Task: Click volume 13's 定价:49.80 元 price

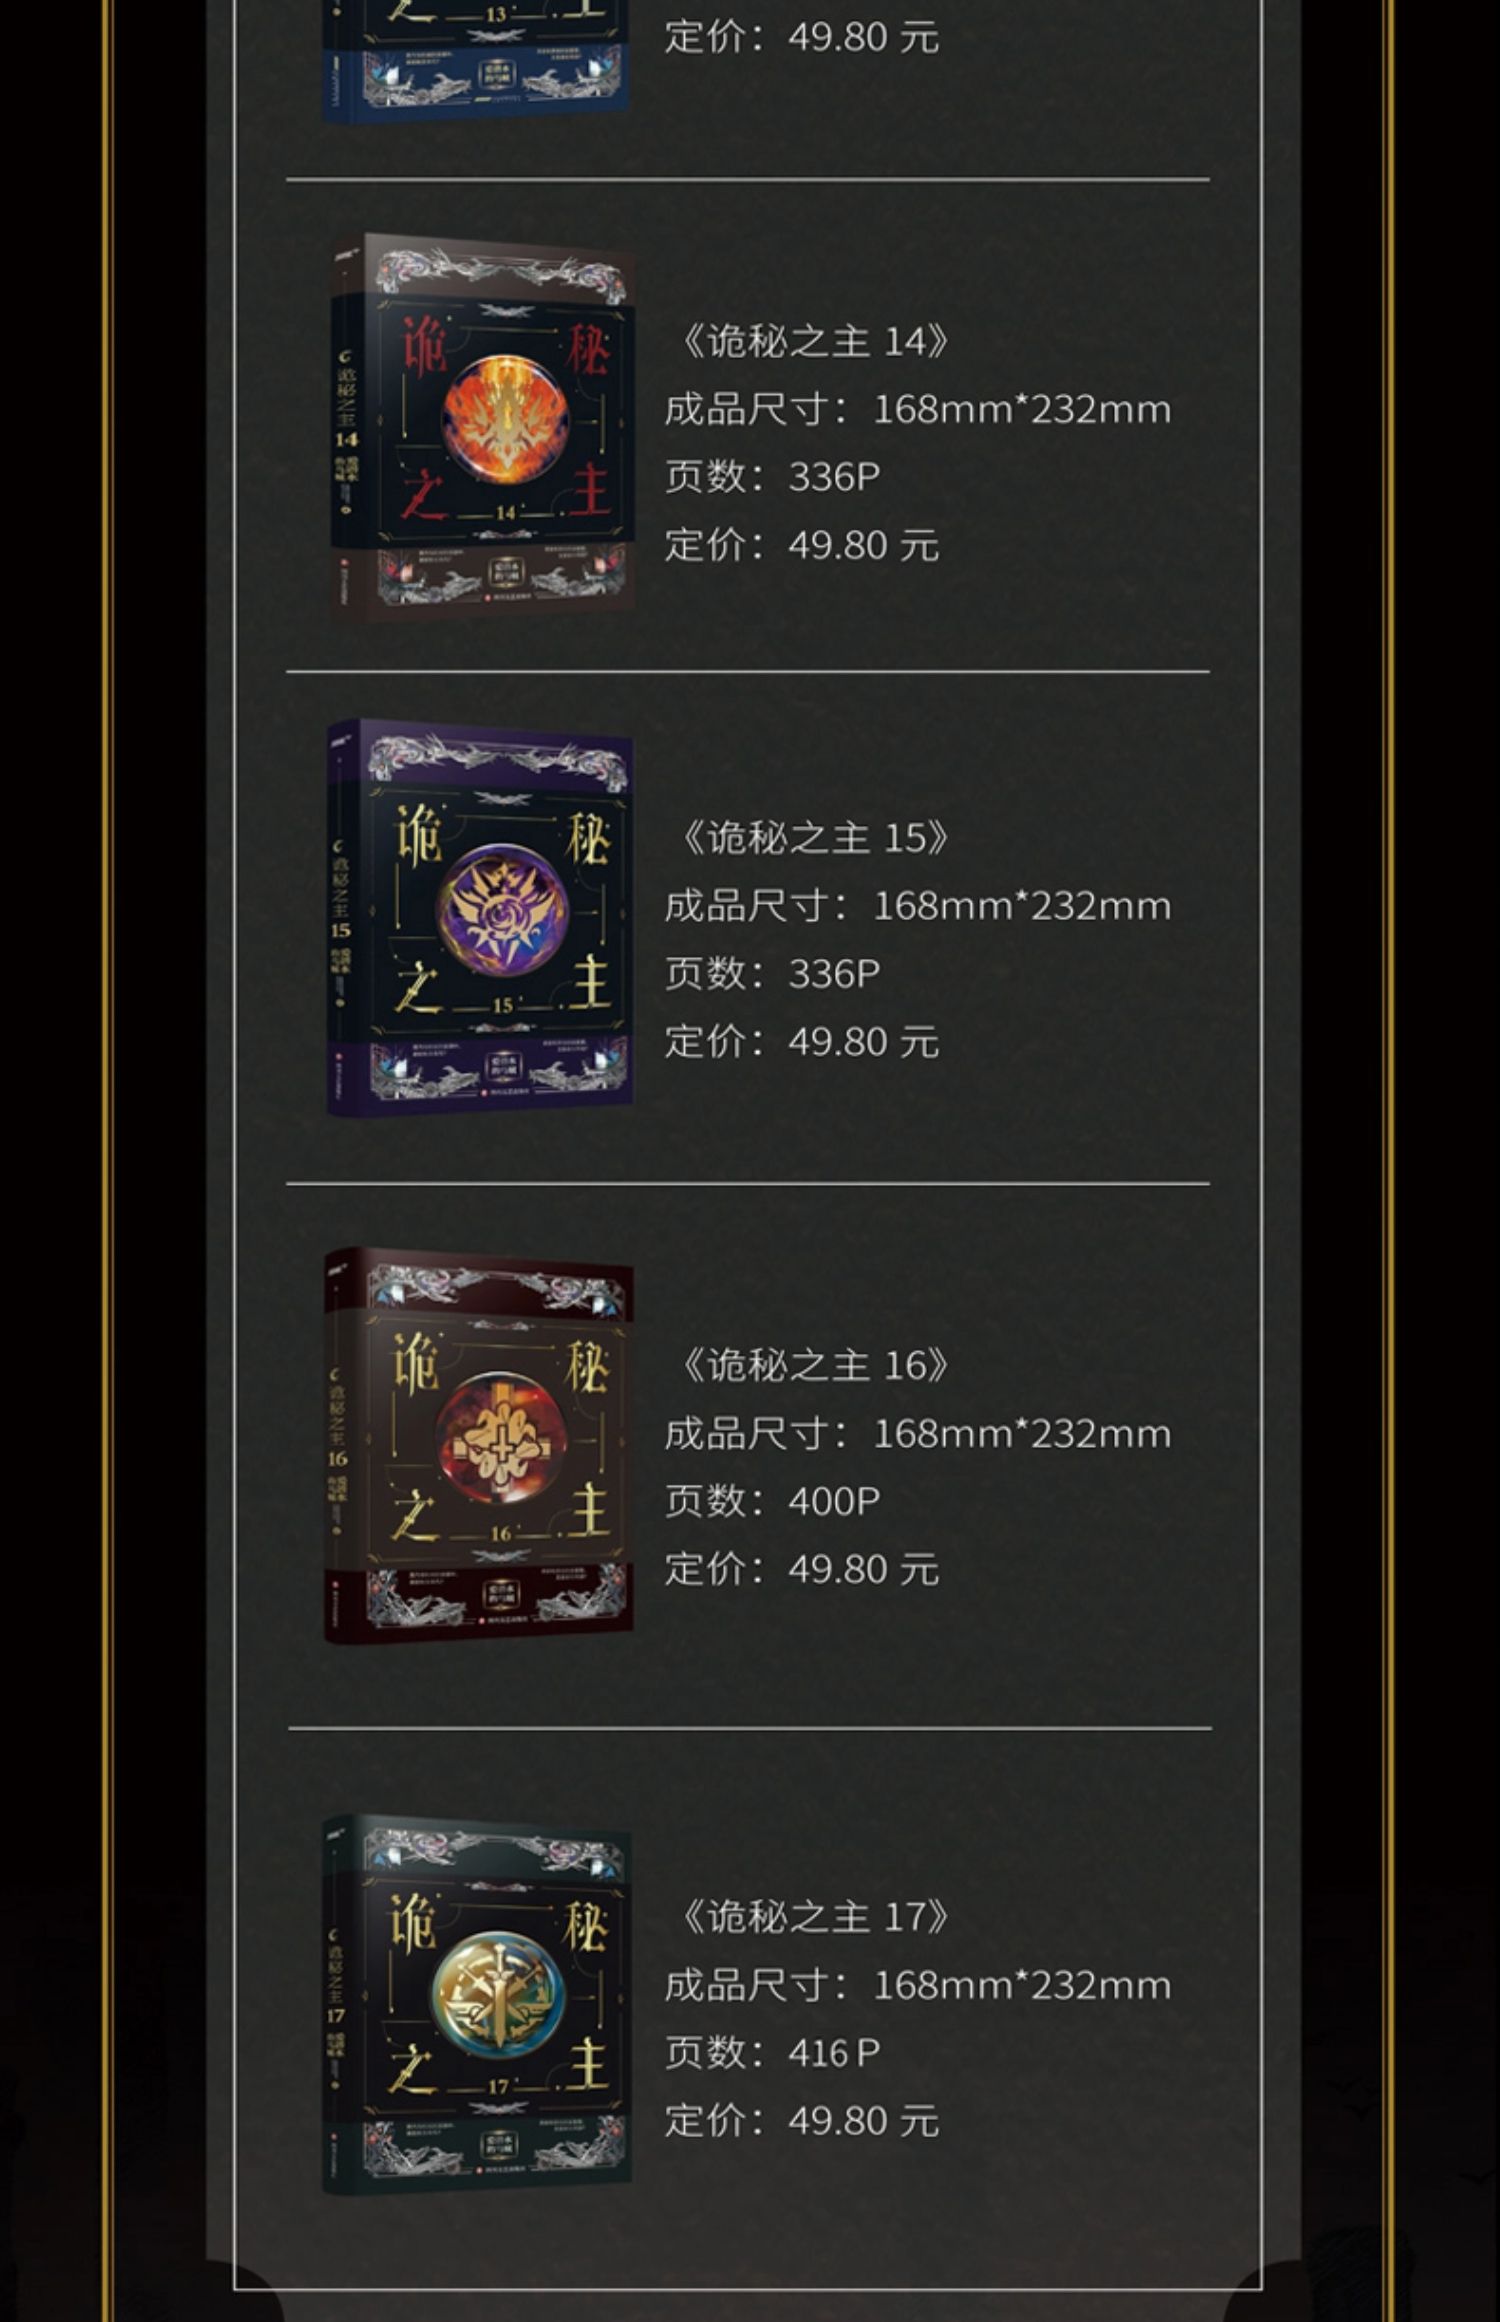Action: point(802,37)
